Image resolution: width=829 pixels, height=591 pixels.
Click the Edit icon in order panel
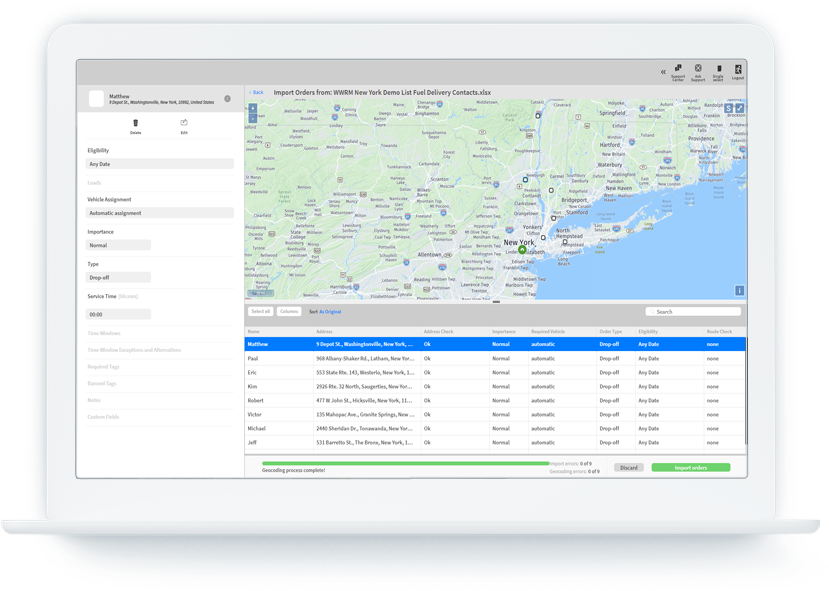click(184, 123)
